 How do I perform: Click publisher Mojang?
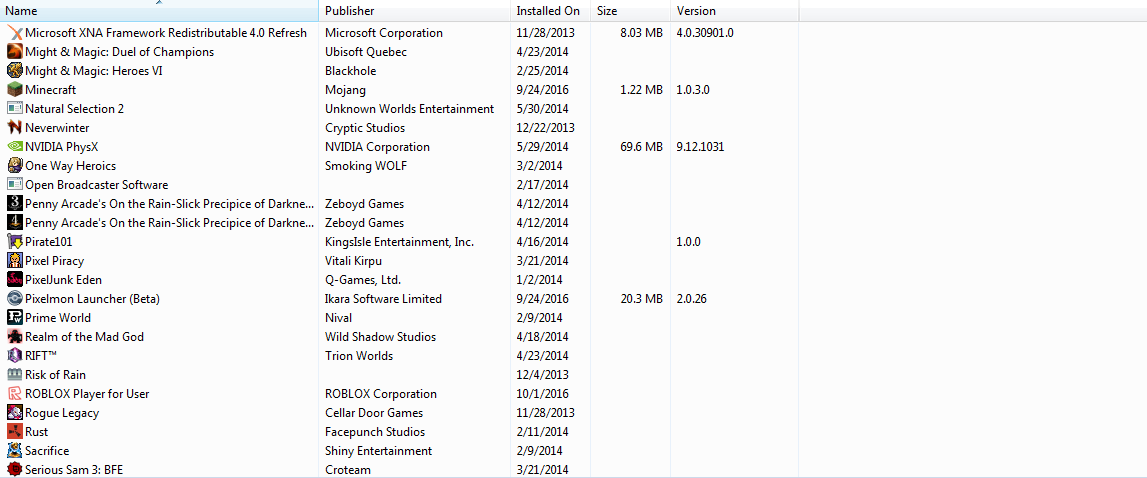(345, 90)
